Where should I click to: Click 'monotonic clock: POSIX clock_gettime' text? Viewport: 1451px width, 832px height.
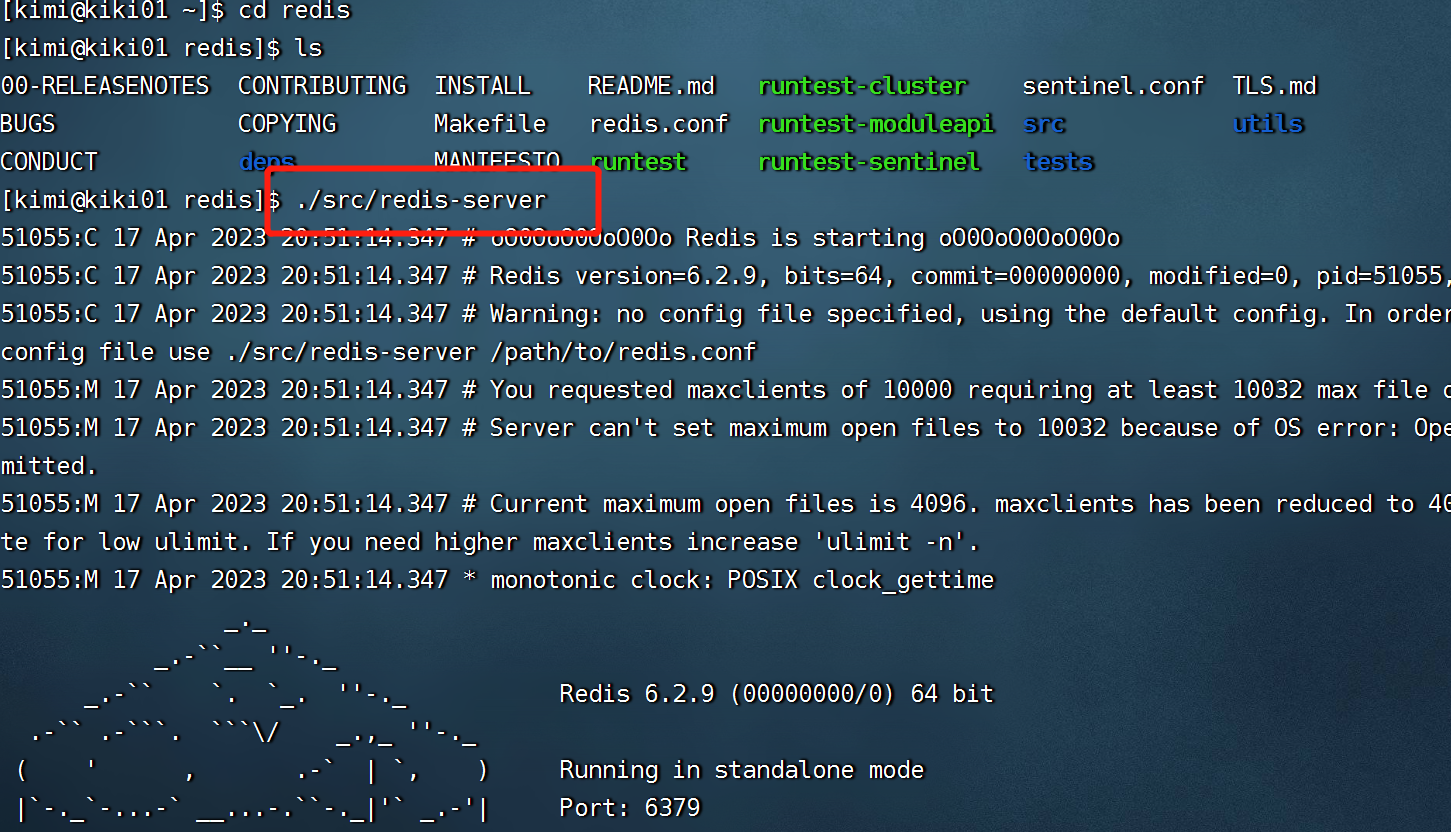pos(742,580)
